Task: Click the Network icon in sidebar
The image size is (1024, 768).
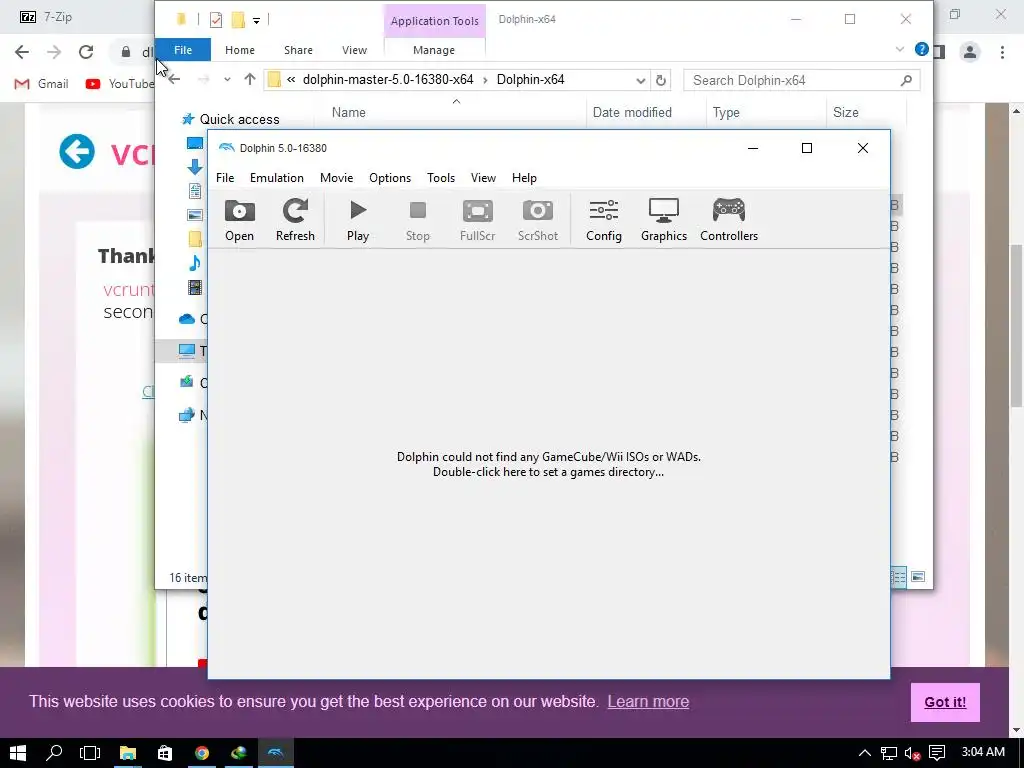Action: [x=187, y=415]
